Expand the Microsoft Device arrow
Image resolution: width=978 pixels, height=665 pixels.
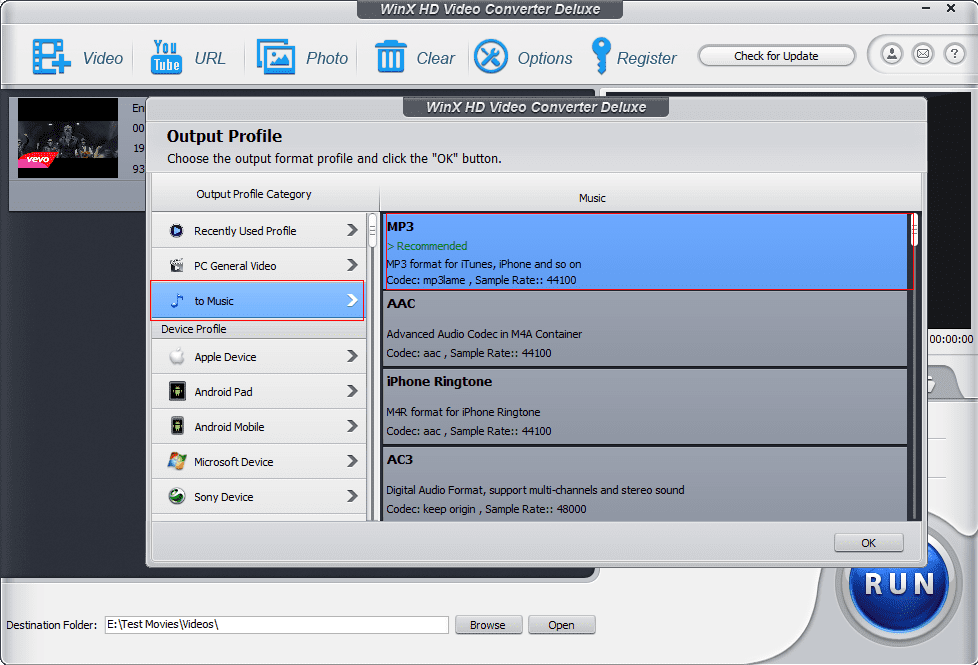(352, 461)
